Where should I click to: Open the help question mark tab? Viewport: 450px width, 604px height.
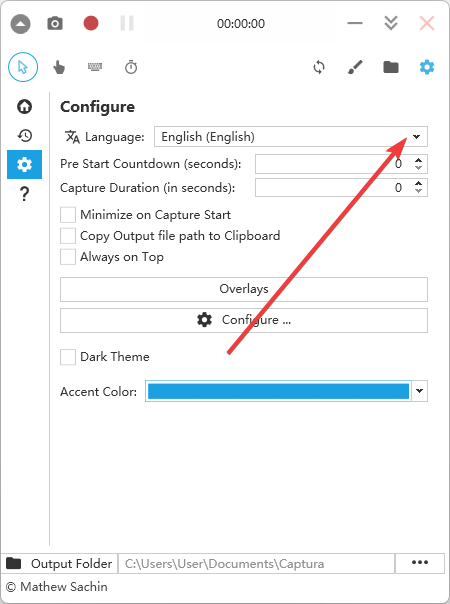pos(24,193)
